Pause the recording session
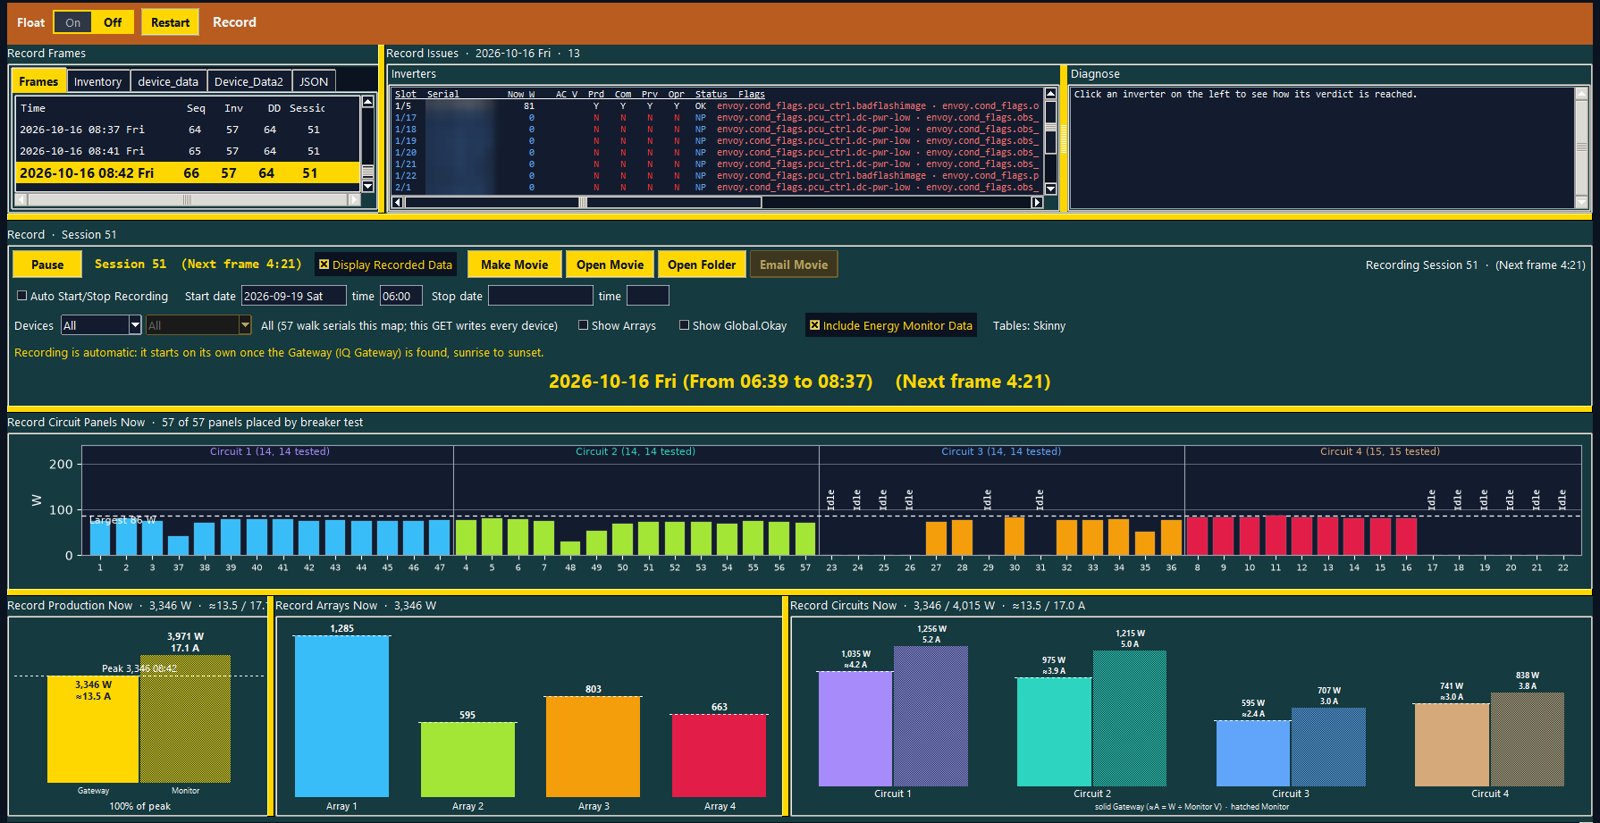Viewport: 1600px width, 823px height. 47,265
